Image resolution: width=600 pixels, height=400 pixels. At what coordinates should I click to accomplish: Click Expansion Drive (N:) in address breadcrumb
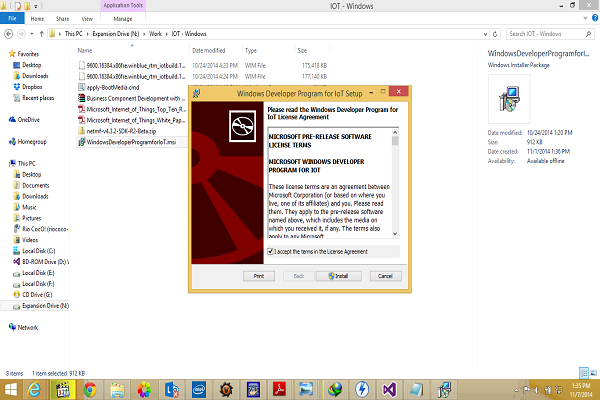pyautogui.click(x=116, y=34)
